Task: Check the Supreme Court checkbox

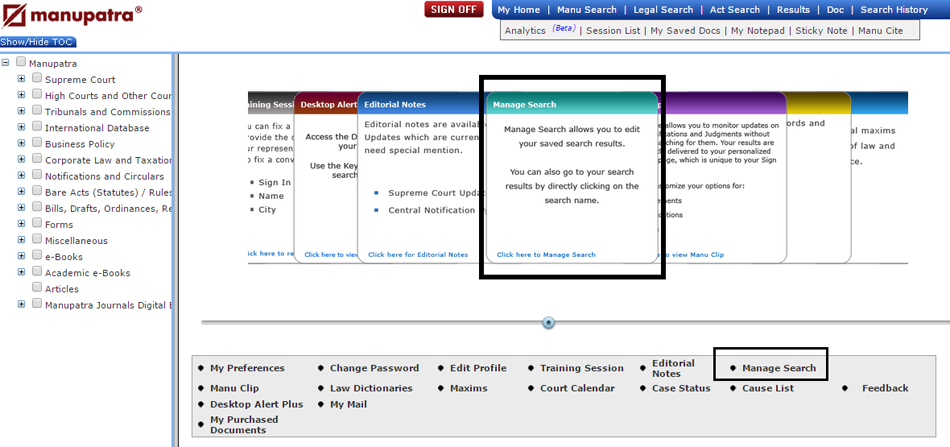Action: coord(37,78)
